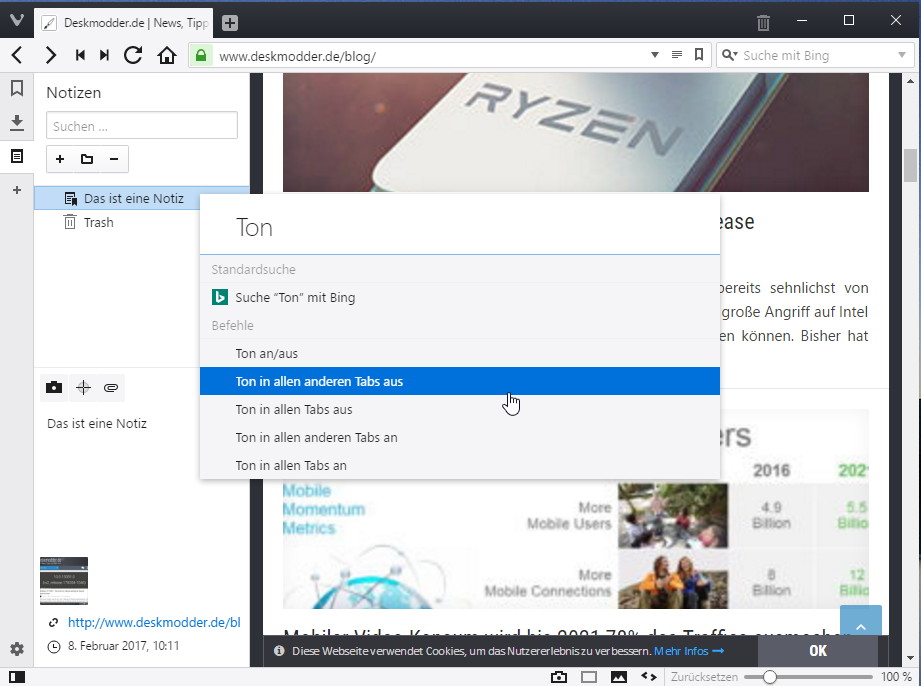Go to the home page
Screen dimensions: 921x686
[167, 55]
